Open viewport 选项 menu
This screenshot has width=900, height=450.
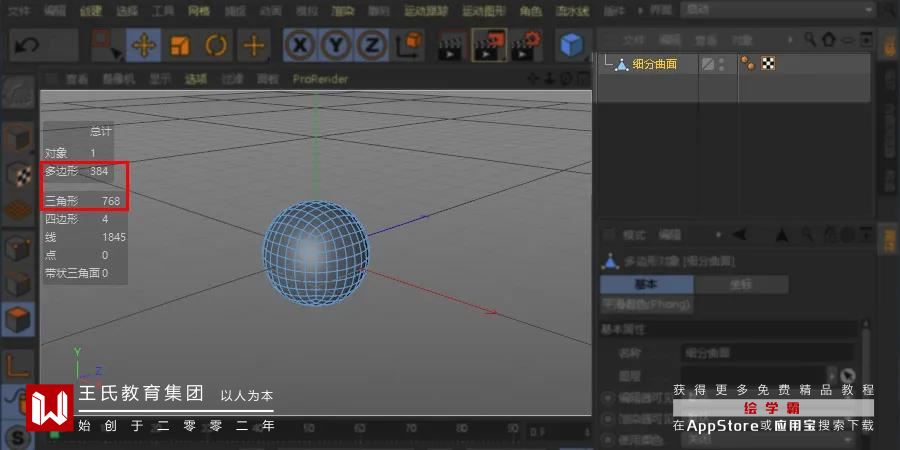coord(196,79)
